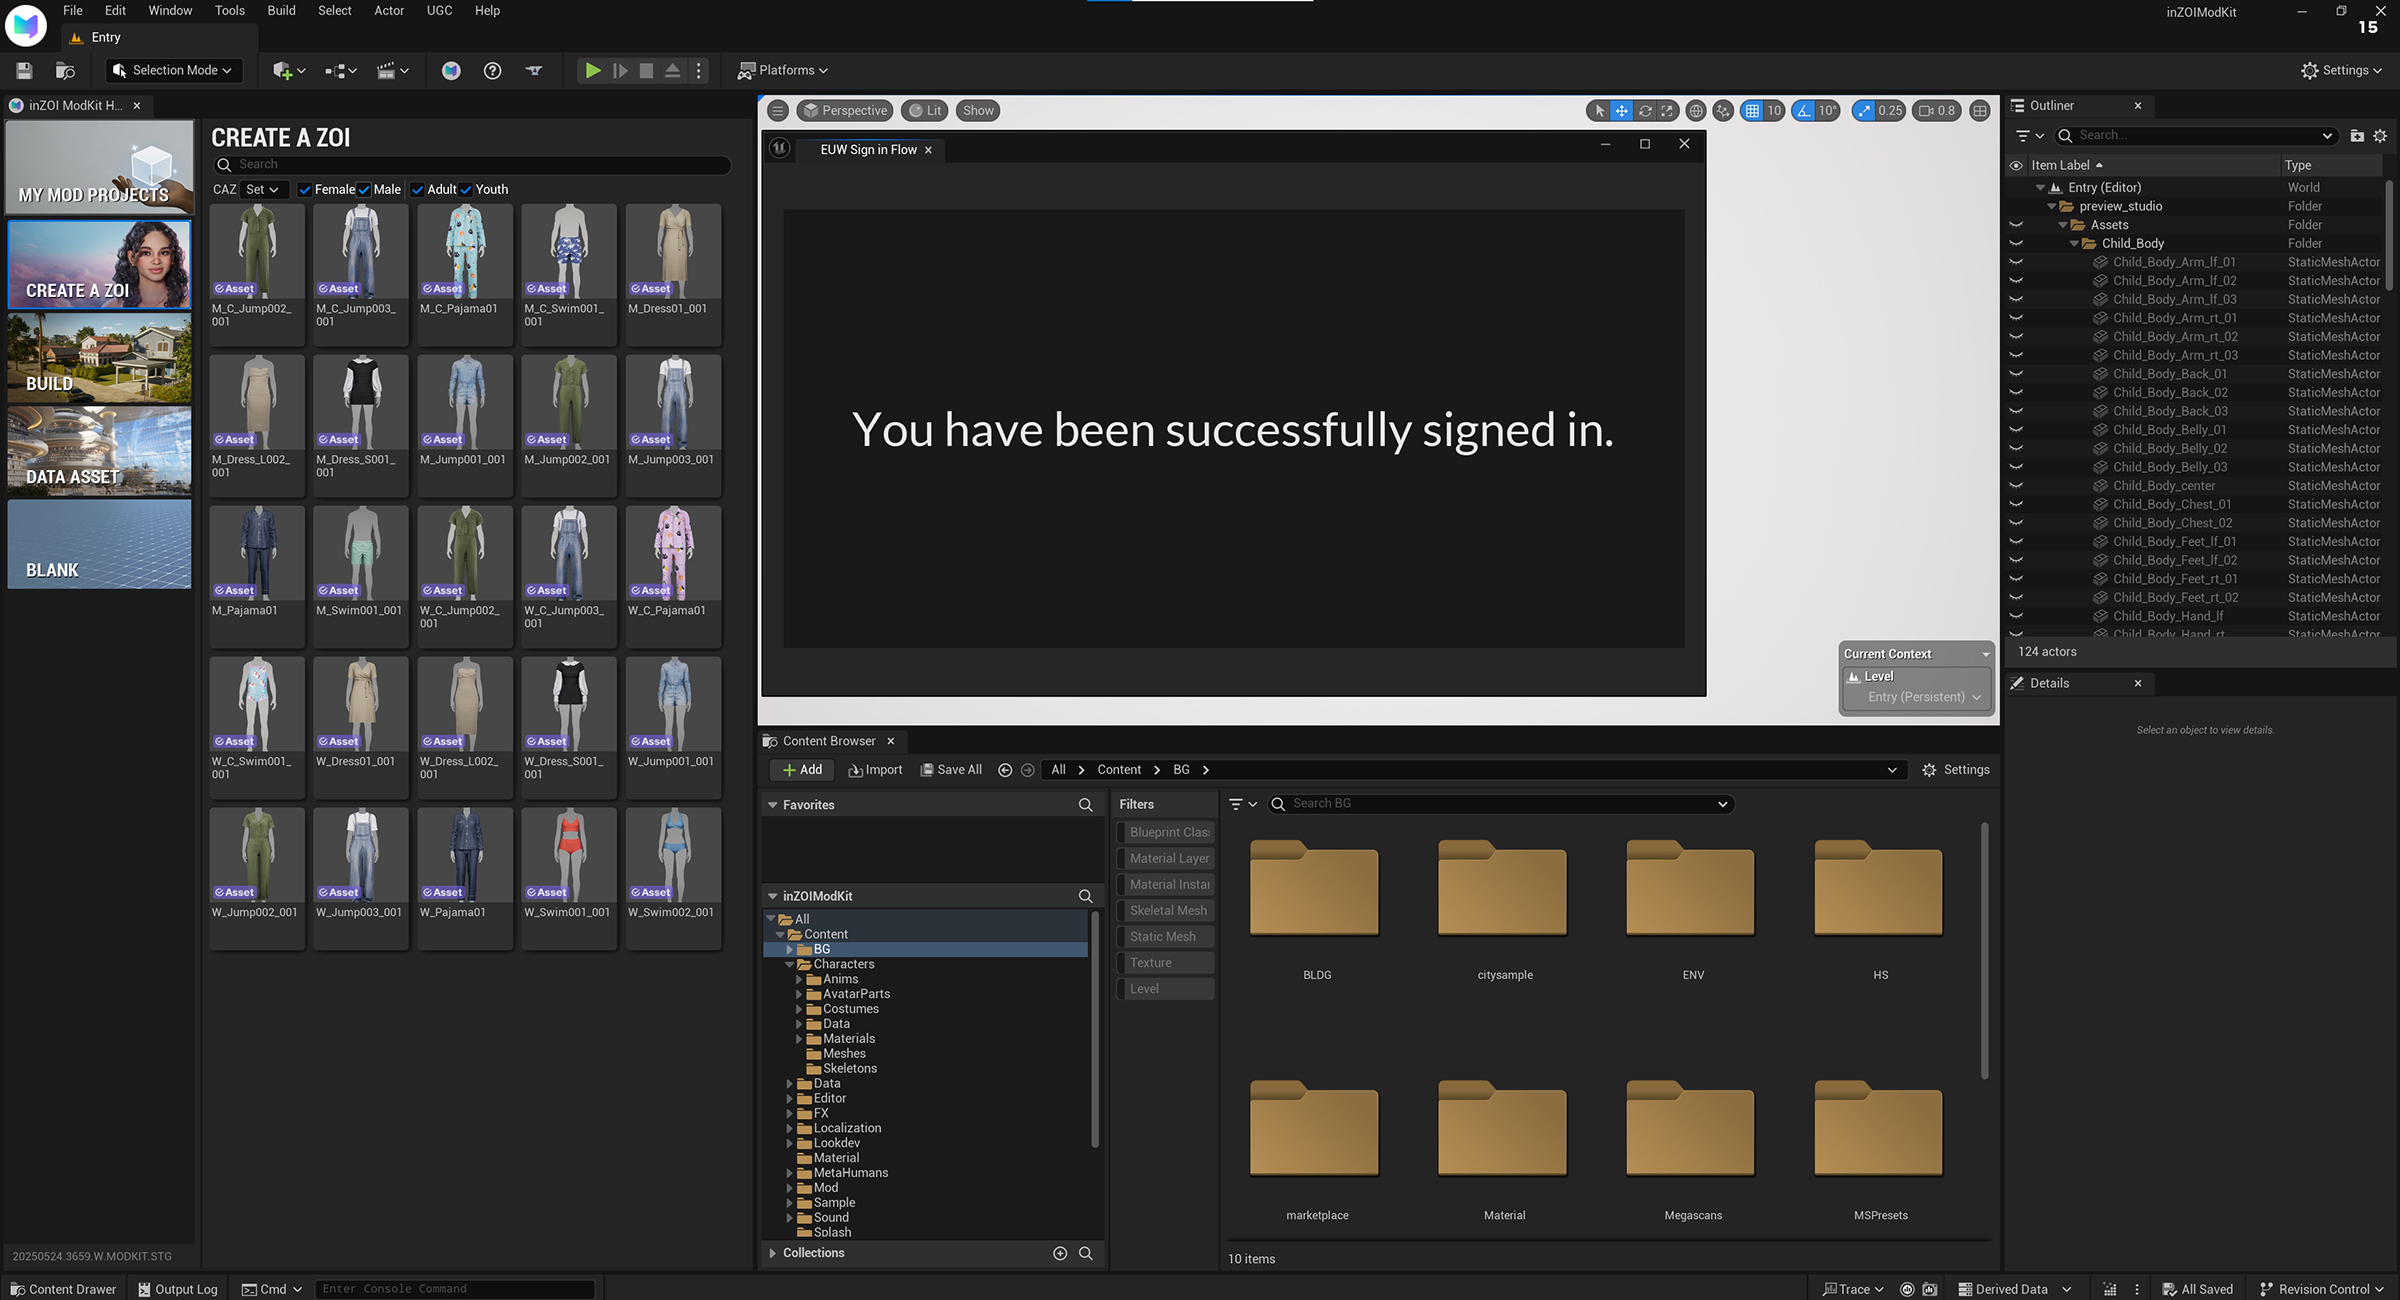Open play options three-dot menu
Viewport: 2400px width, 1300px height.
pos(699,70)
